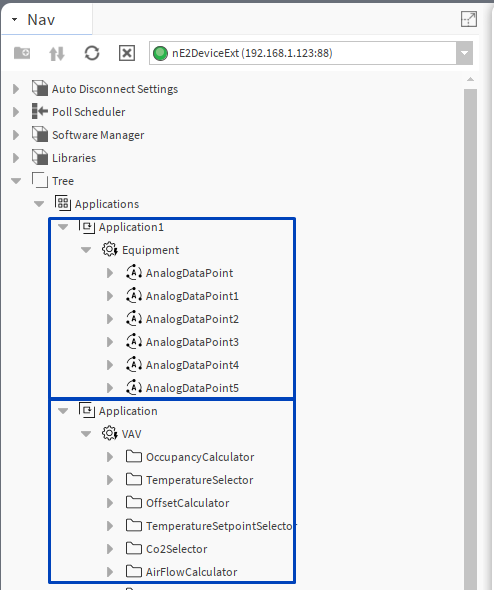The image size is (494, 590).
Task: Expand the Software Manager node
Action: (16, 135)
